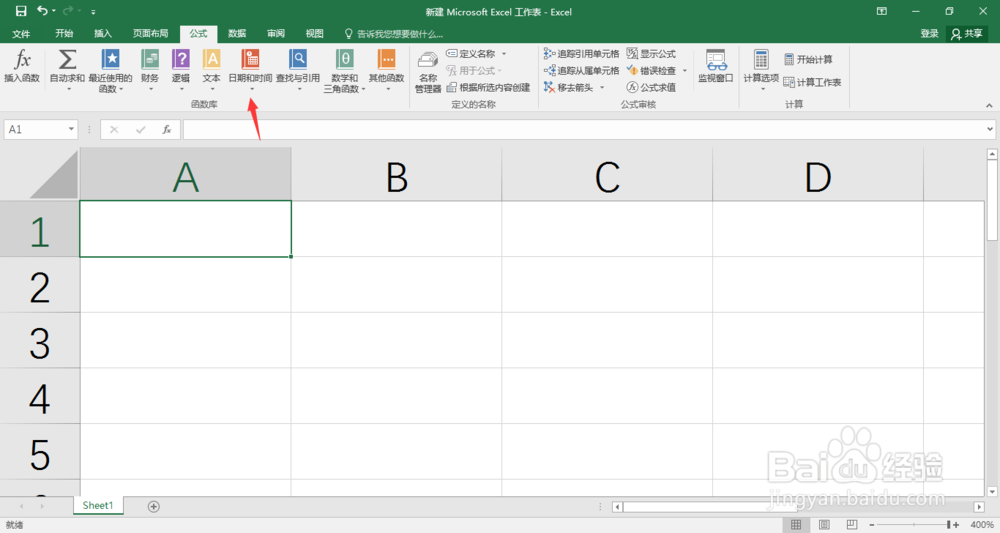Click cell C2
This screenshot has height=533, width=1000.
607,285
